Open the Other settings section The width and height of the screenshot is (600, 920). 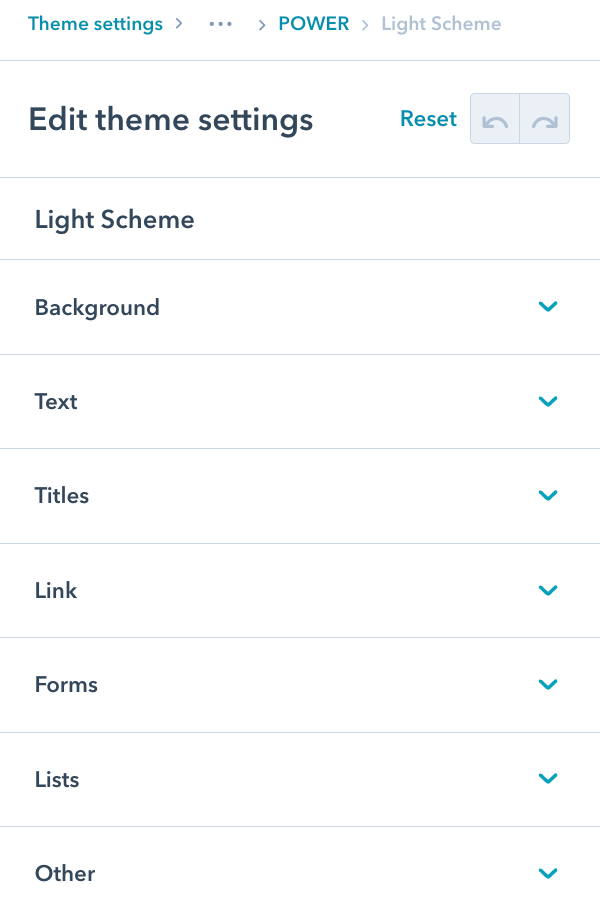pyautogui.click(x=548, y=873)
